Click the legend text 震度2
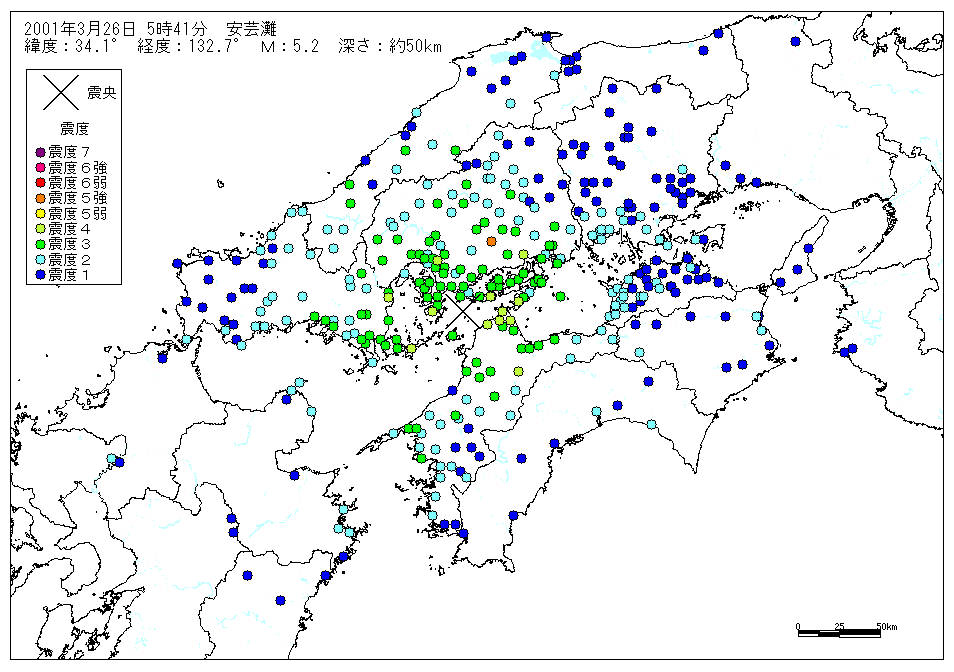The image size is (954, 672). pos(69,260)
